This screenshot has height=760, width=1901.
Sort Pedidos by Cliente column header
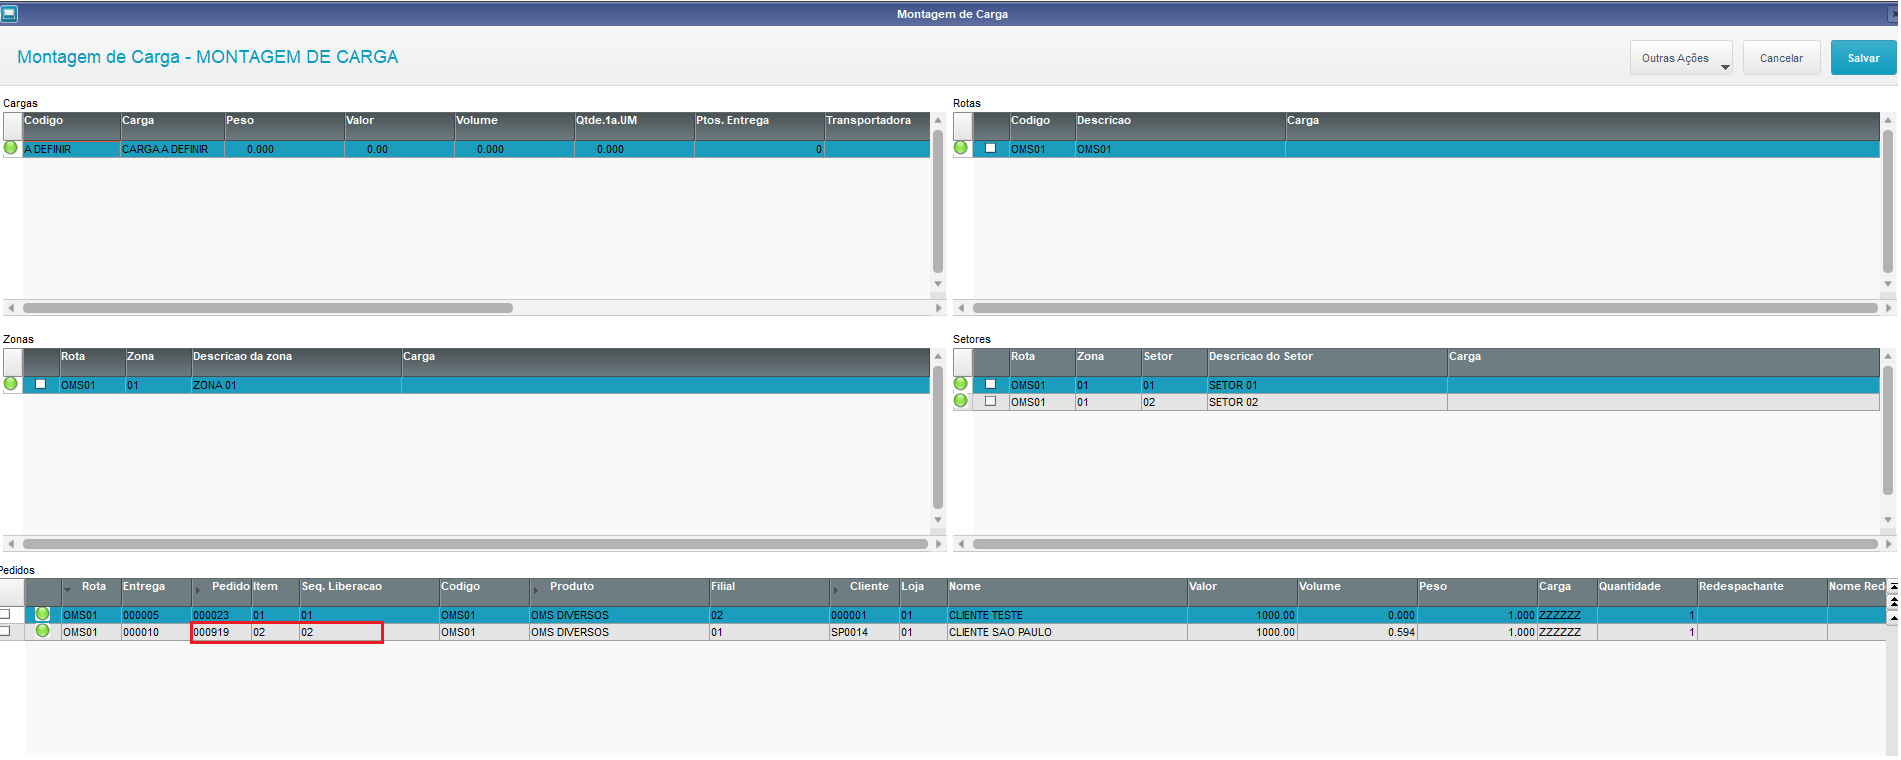pyautogui.click(x=864, y=592)
